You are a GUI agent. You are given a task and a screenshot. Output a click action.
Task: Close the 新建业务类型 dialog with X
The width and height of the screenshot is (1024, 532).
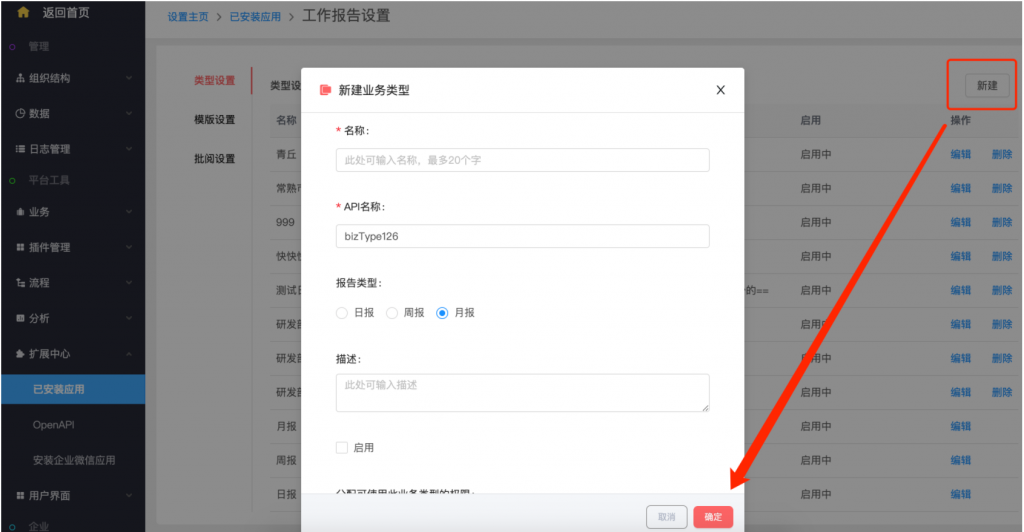click(720, 90)
